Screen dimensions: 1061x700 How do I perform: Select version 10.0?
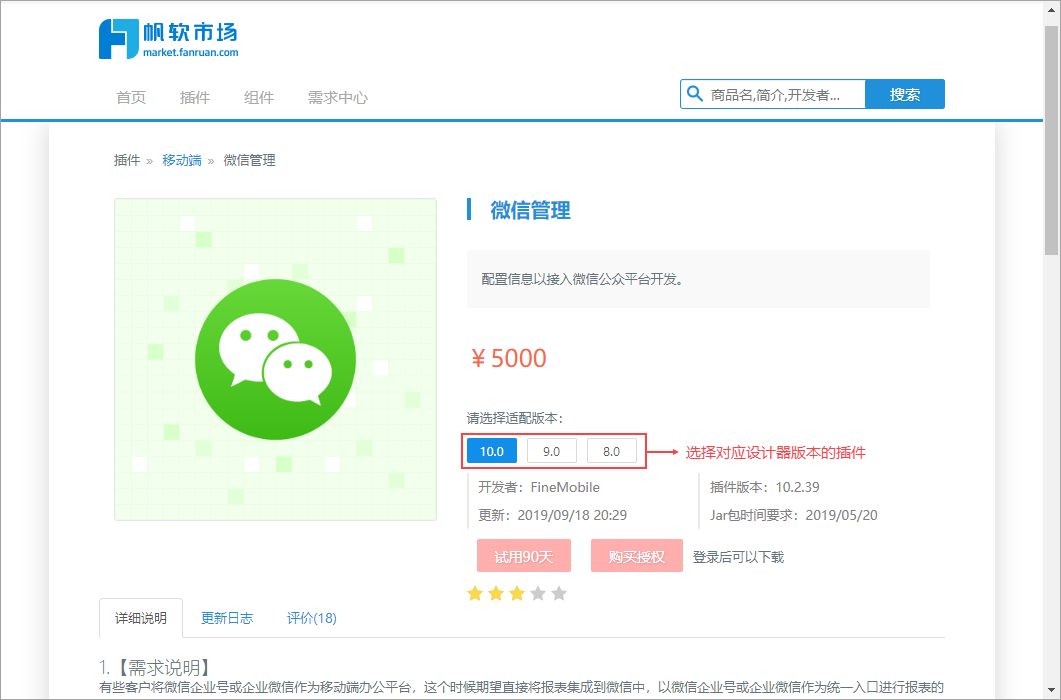[492, 451]
